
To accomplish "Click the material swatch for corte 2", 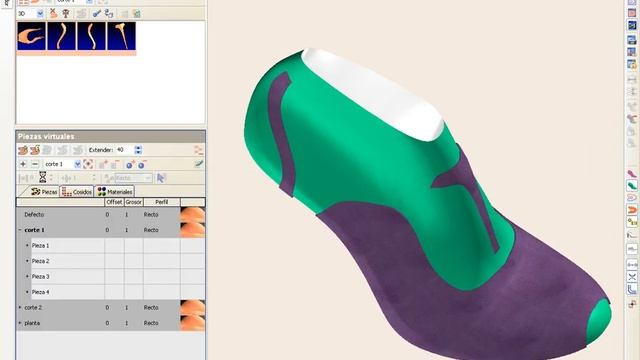I will pos(193,307).
